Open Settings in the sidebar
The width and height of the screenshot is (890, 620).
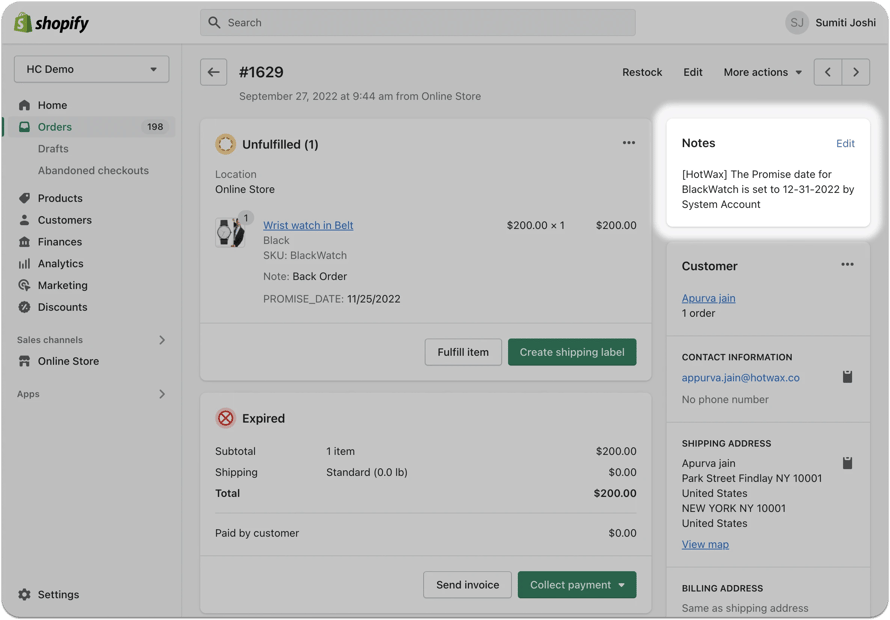(58, 594)
